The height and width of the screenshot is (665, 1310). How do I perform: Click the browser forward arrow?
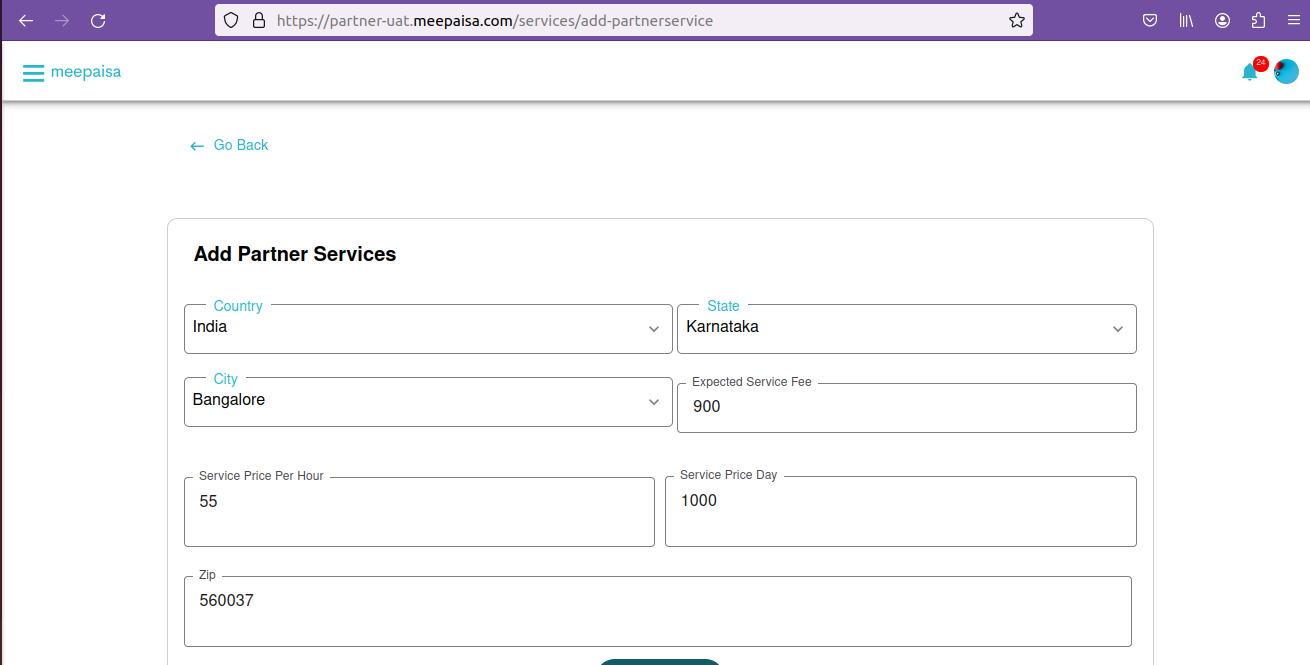[62, 20]
